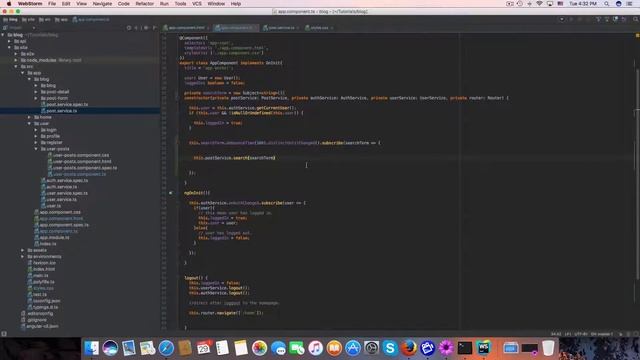The width and height of the screenshot is (640, 360).
Task: Open the Navigate menu
Action: point(102,4)
